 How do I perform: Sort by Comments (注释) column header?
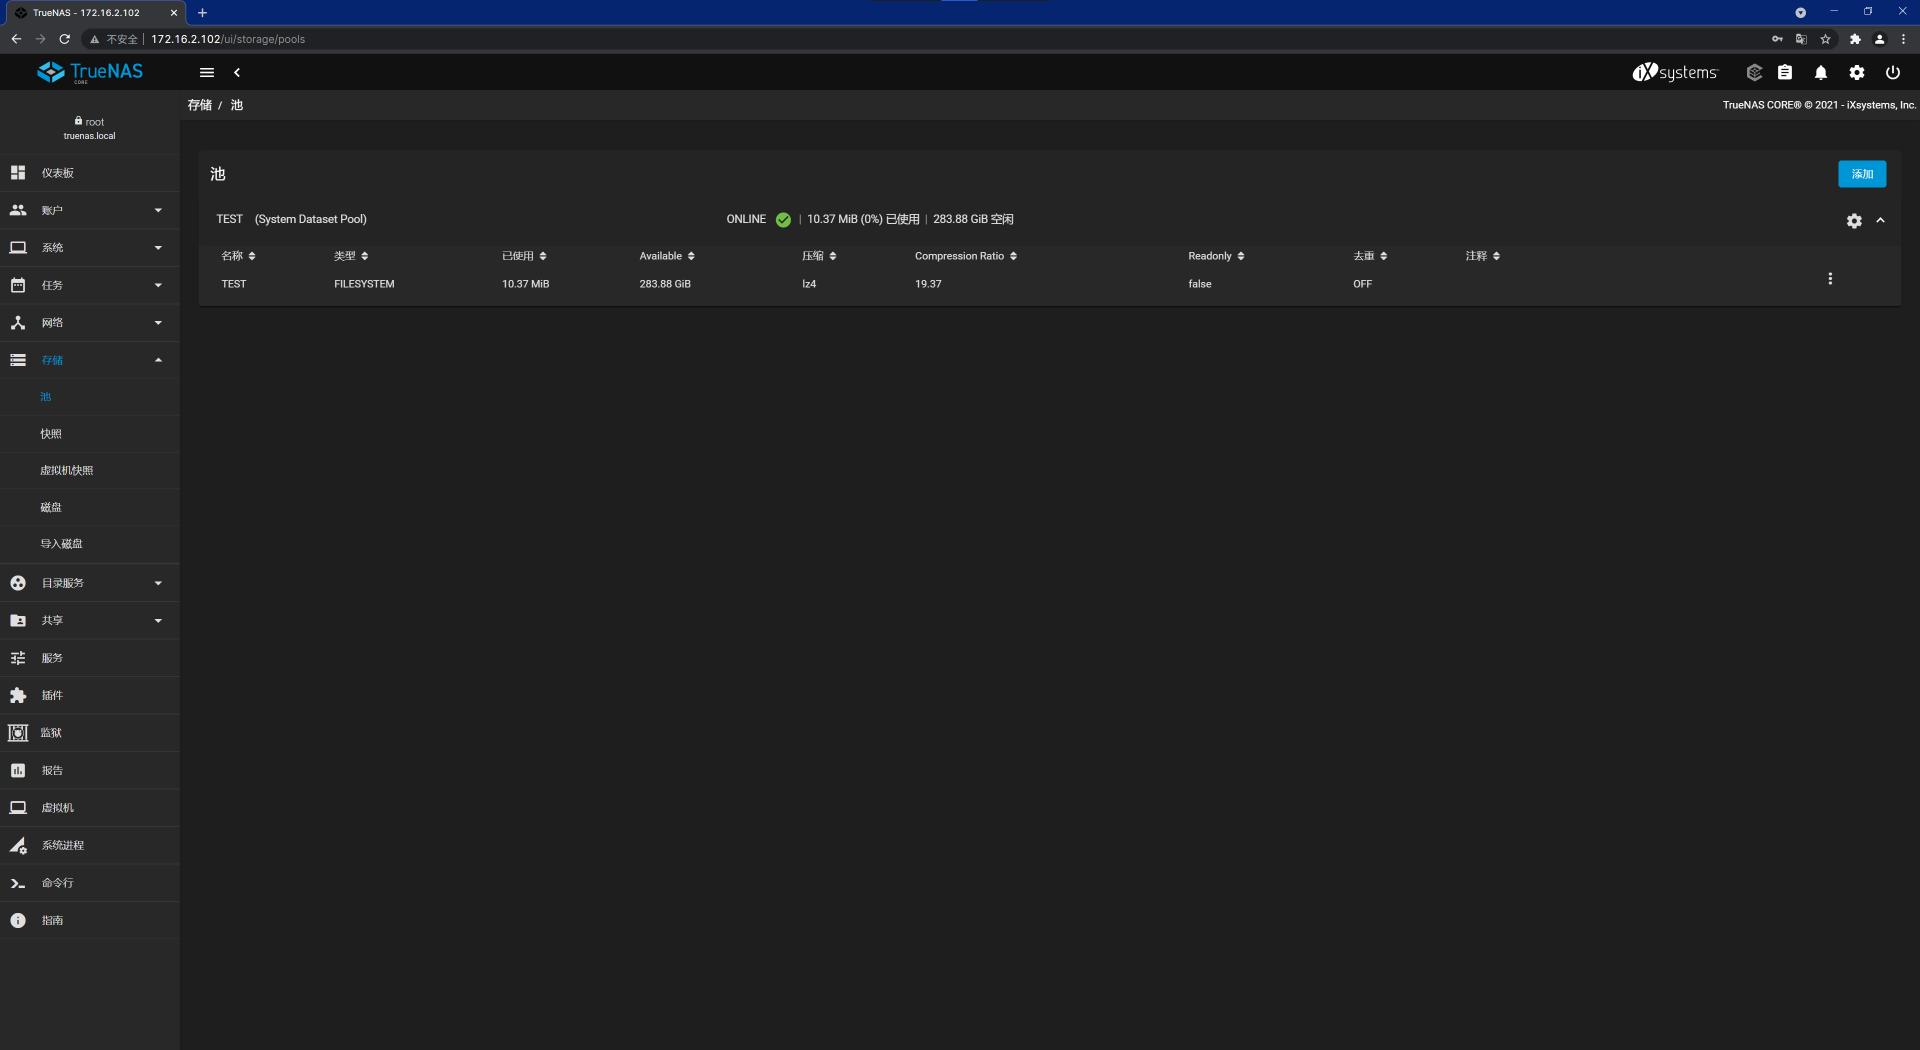1483,256
